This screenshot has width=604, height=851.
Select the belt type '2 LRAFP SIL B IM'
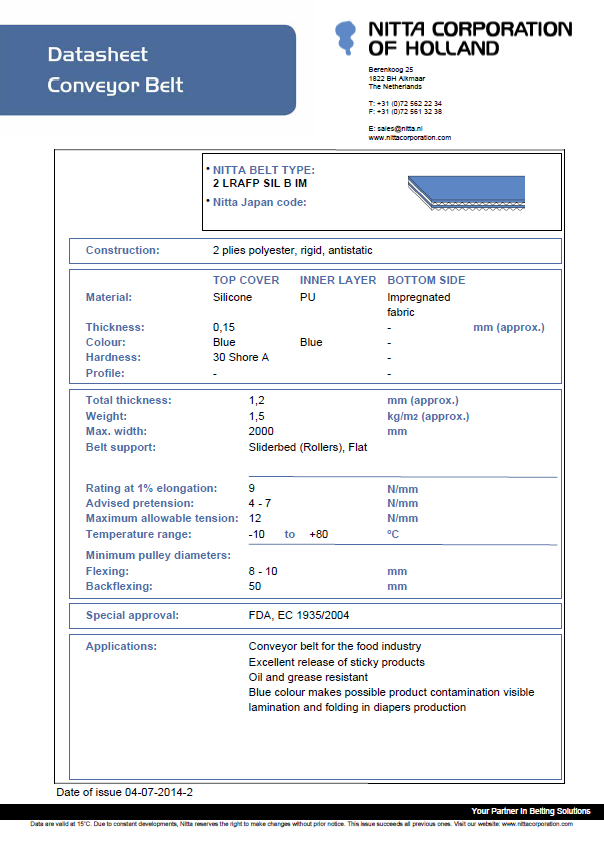click(x=260, y=183)
